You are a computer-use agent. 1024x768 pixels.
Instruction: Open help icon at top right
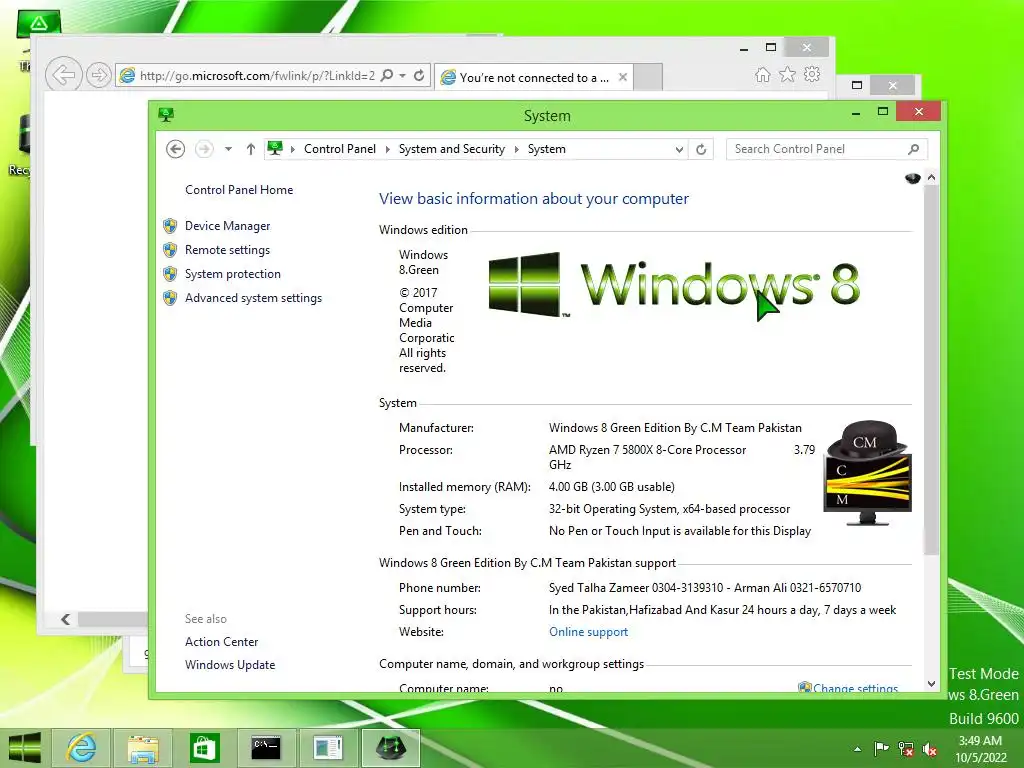pos(912,178)
